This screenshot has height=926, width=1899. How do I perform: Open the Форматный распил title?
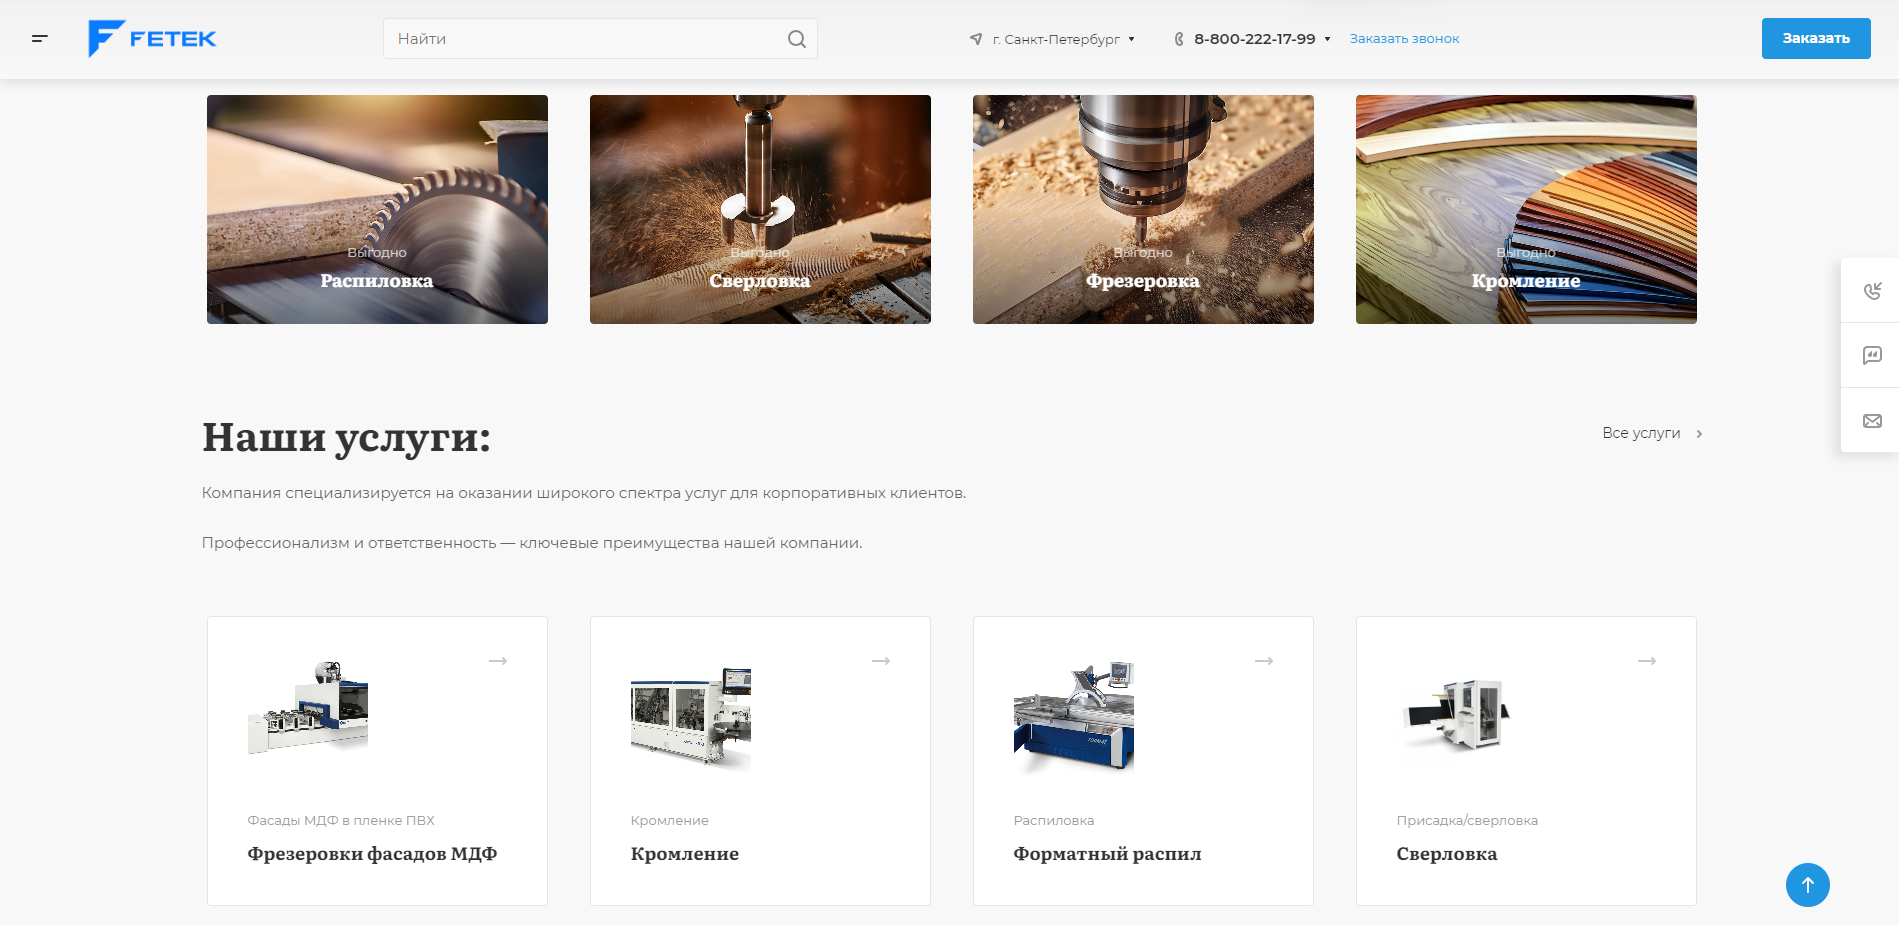tap(1107, 854)
